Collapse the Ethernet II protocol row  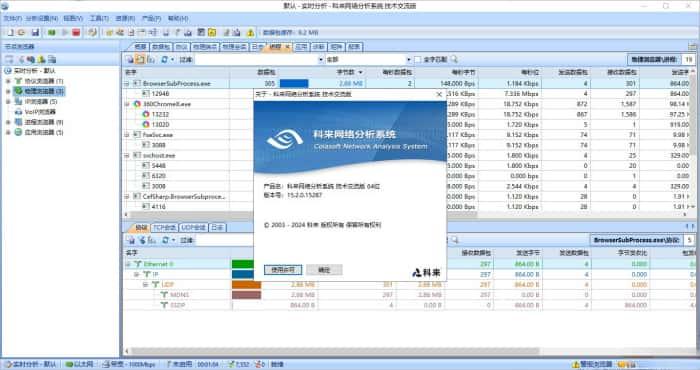[x=129, y=264]
